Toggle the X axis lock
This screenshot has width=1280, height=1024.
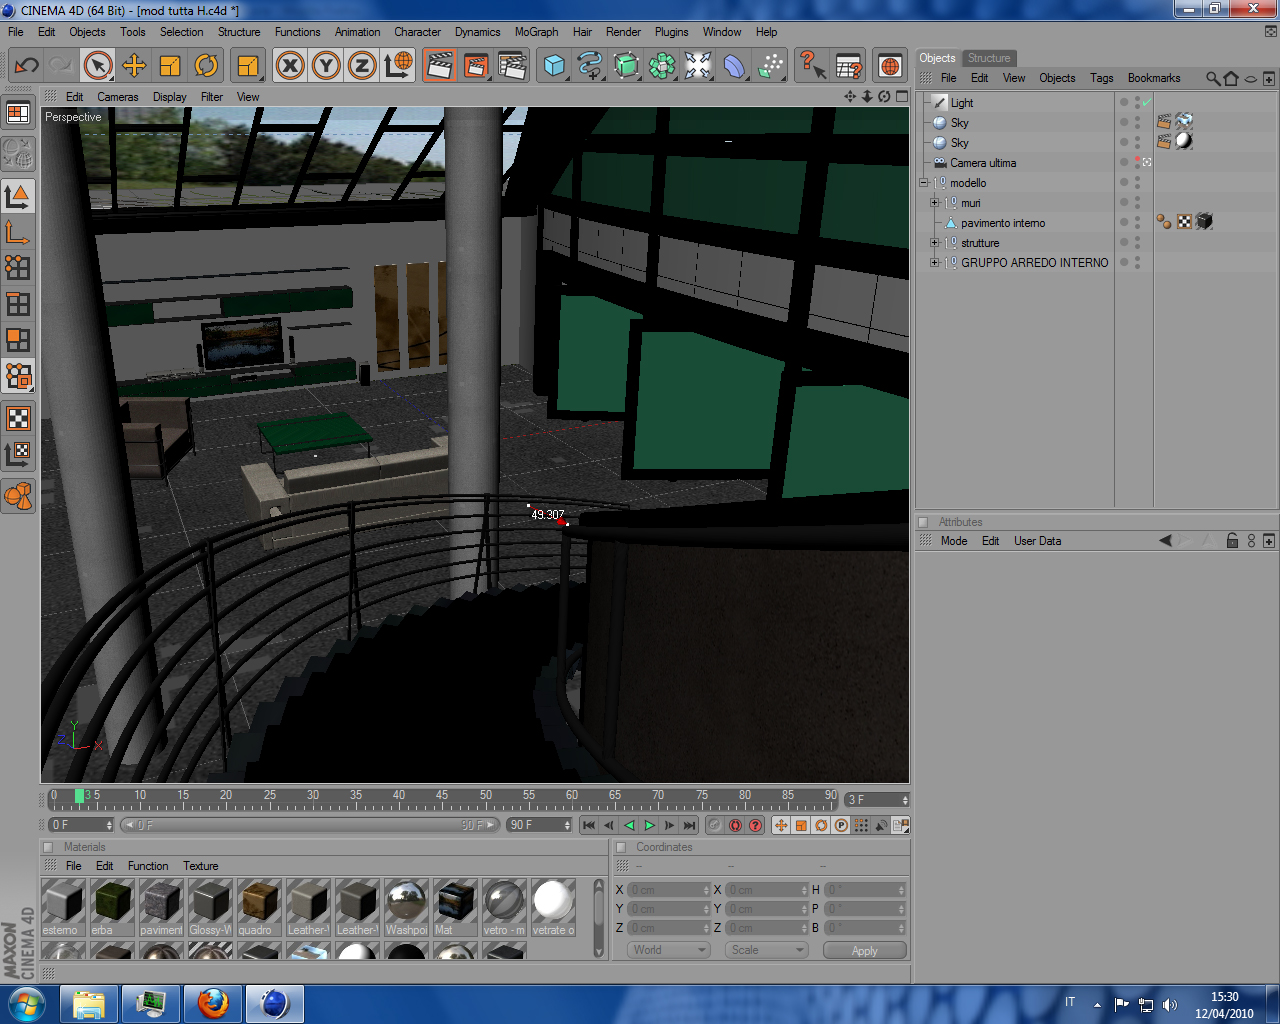click(290, 66)
